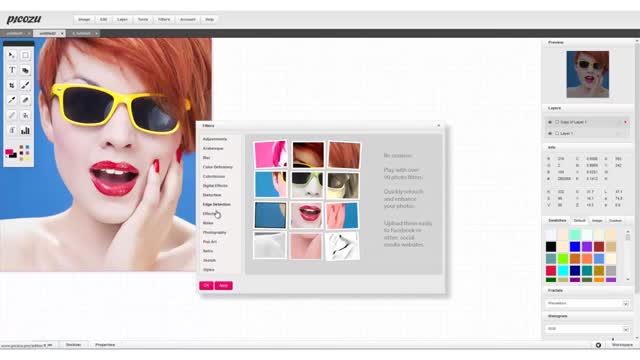Image resolution: width=640 pixels, height=360 pixels.
Task: Pick the purple swatch in top color row
Action: pyautogui.click(x=587, y=247)
